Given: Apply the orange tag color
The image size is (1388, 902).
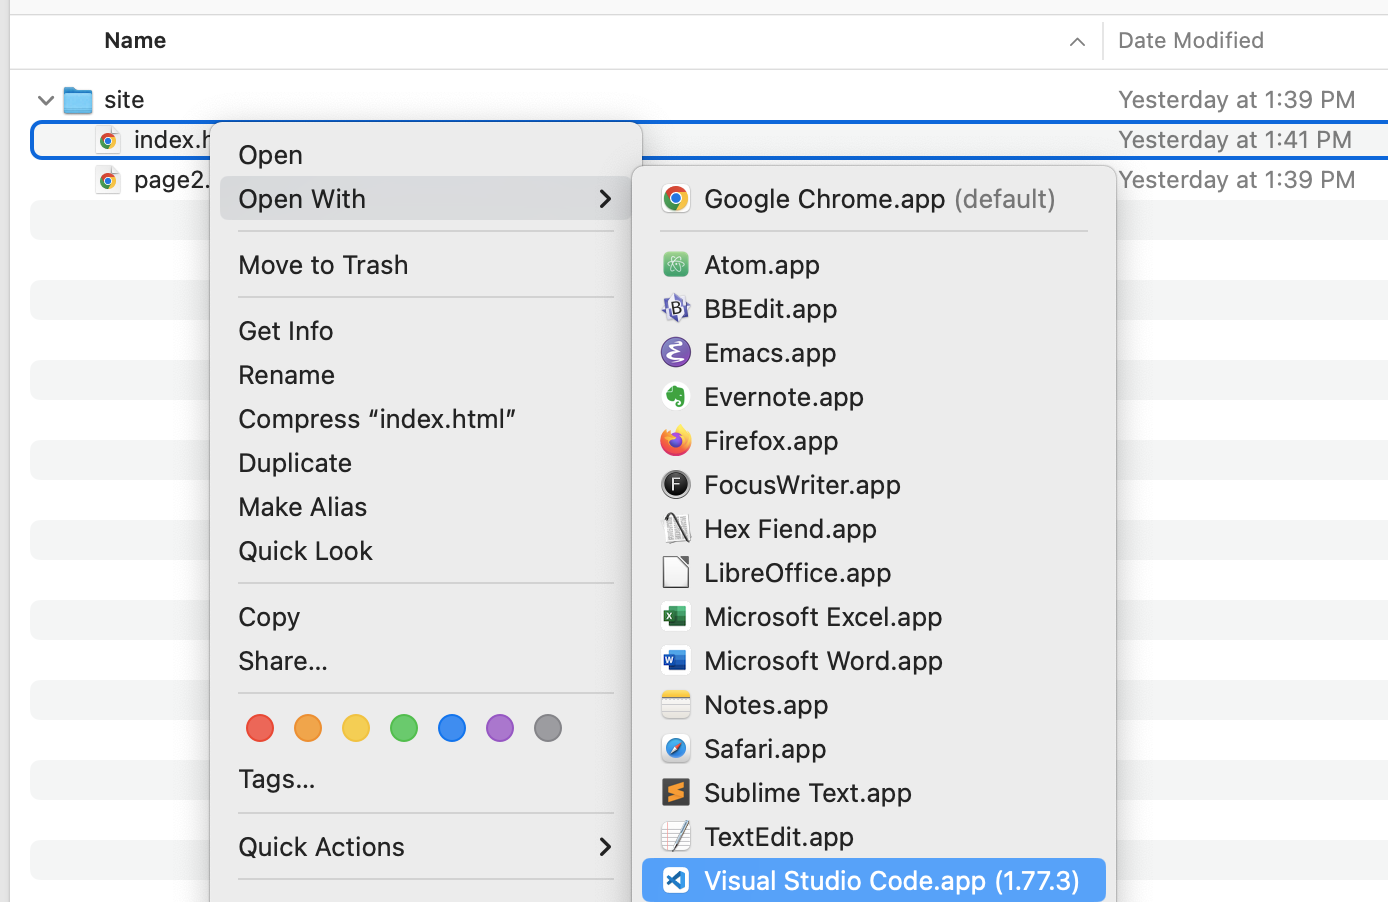Looking at the screenshot, I should (308, 728).
